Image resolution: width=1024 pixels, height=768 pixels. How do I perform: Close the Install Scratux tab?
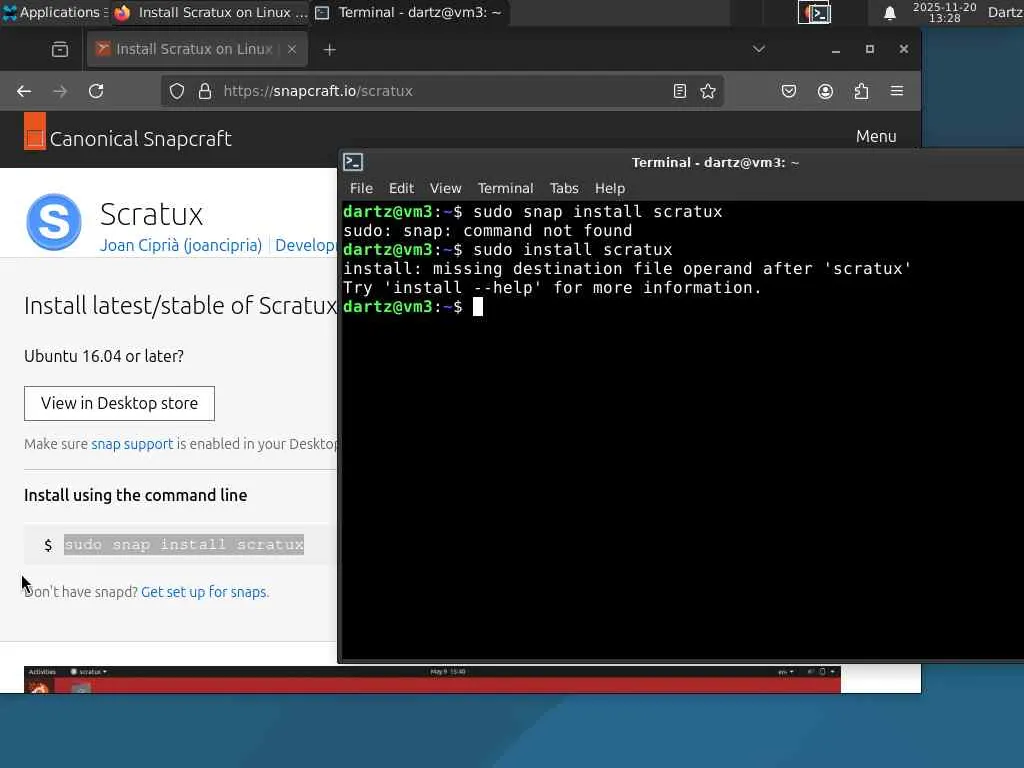[x=292, y=49]
